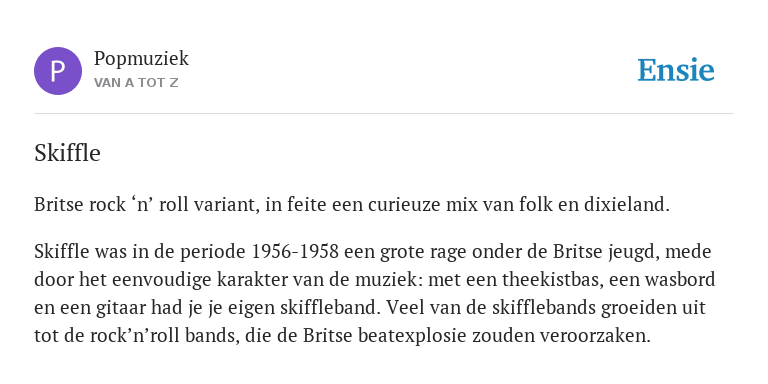
Task: Select the VAN A TOT Z subtitle
Action: 136,83
